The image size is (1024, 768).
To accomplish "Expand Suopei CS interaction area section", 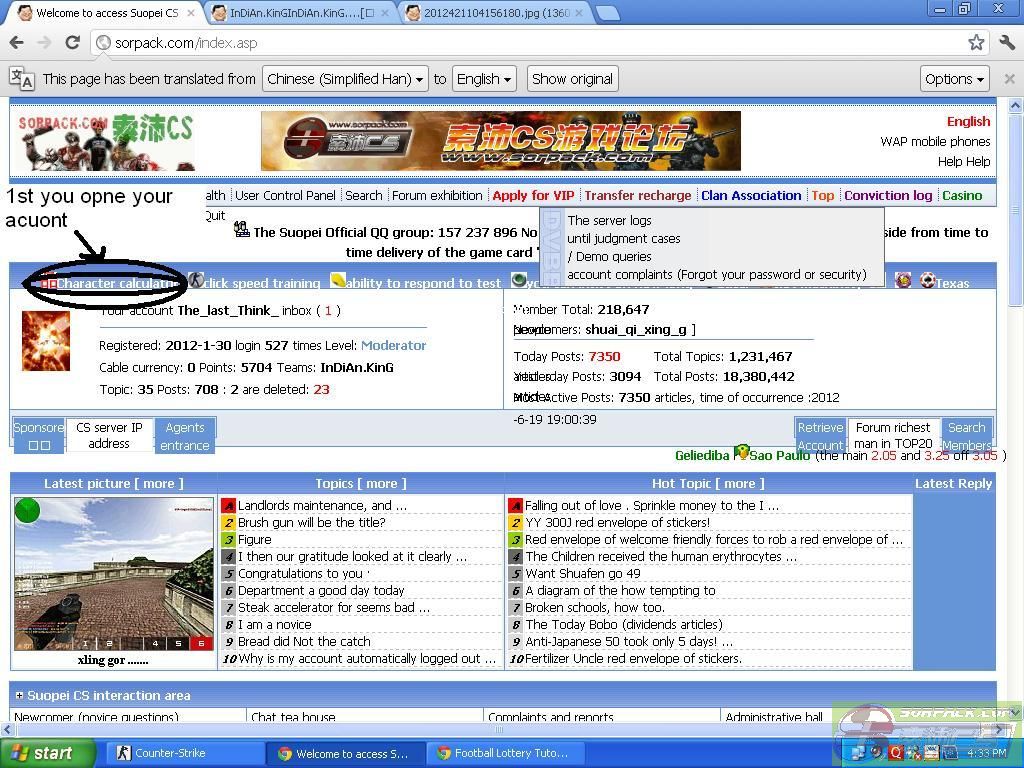I will [19, 695].
